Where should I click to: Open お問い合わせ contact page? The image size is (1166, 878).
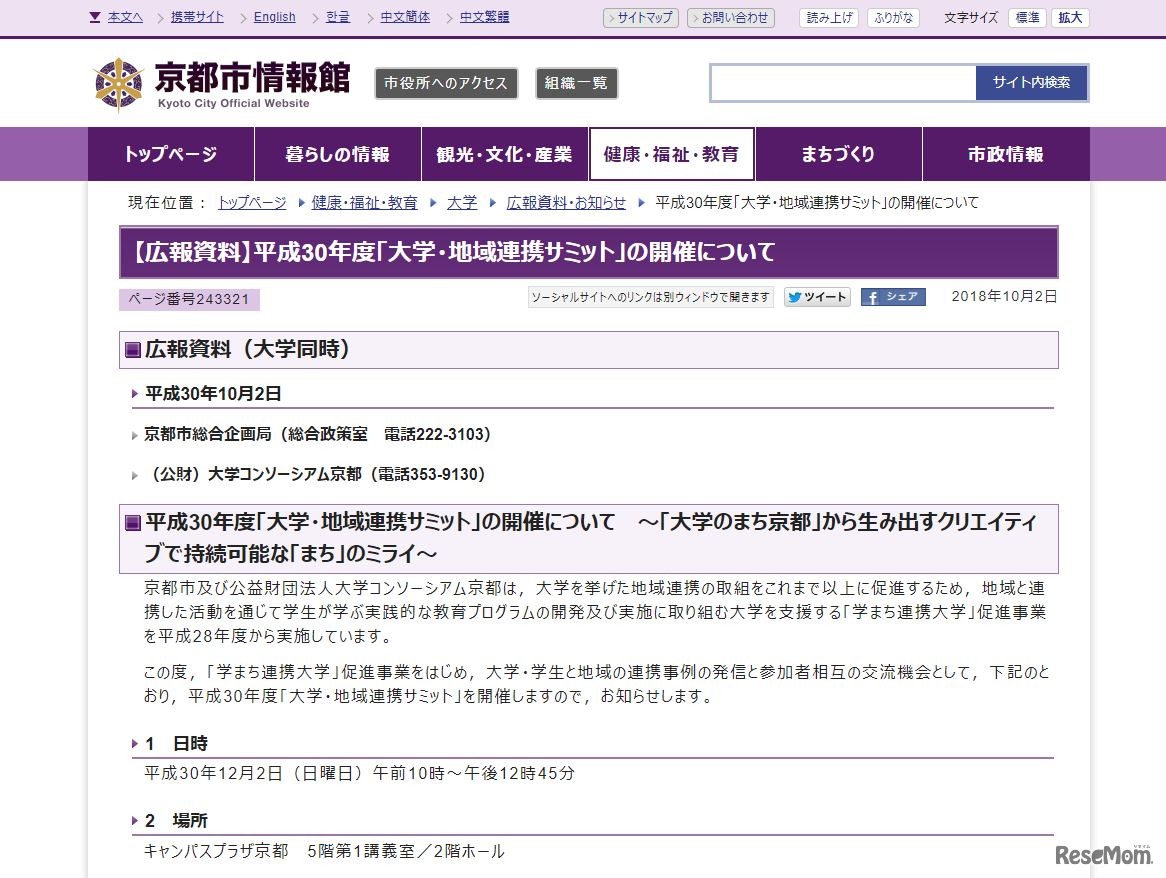[731, 17]
